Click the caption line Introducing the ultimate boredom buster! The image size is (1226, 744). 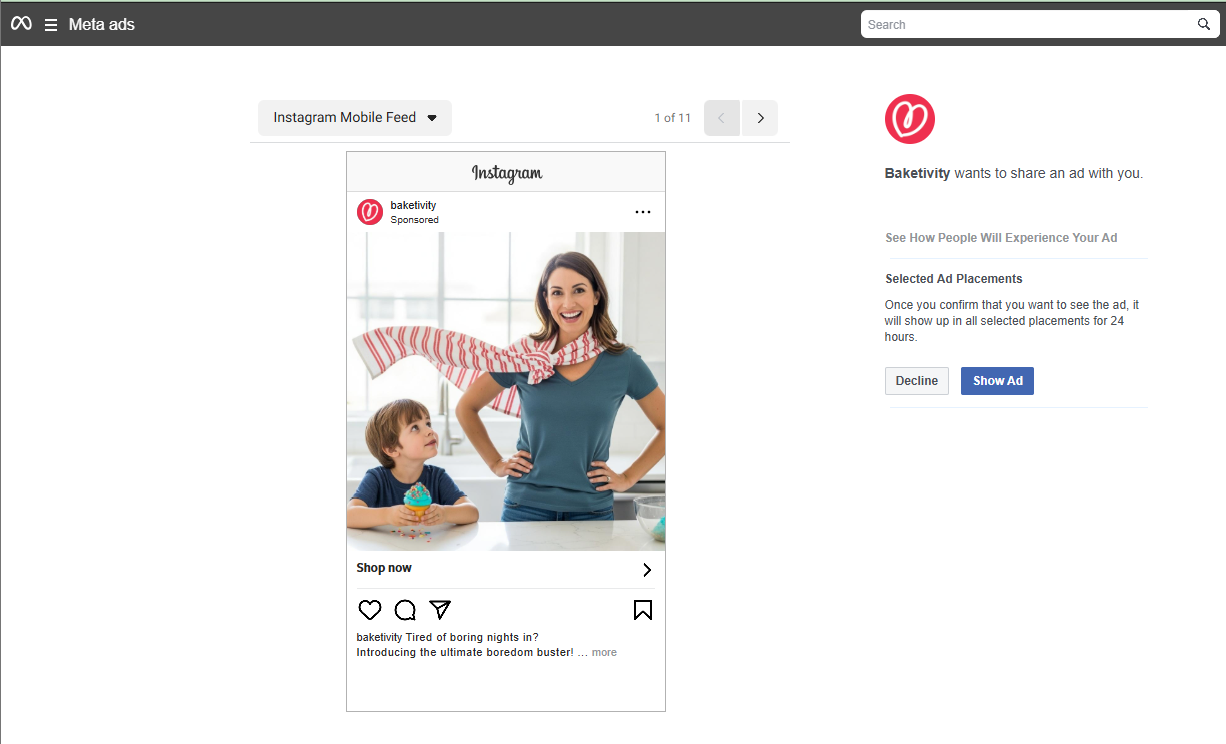point(465,652)
